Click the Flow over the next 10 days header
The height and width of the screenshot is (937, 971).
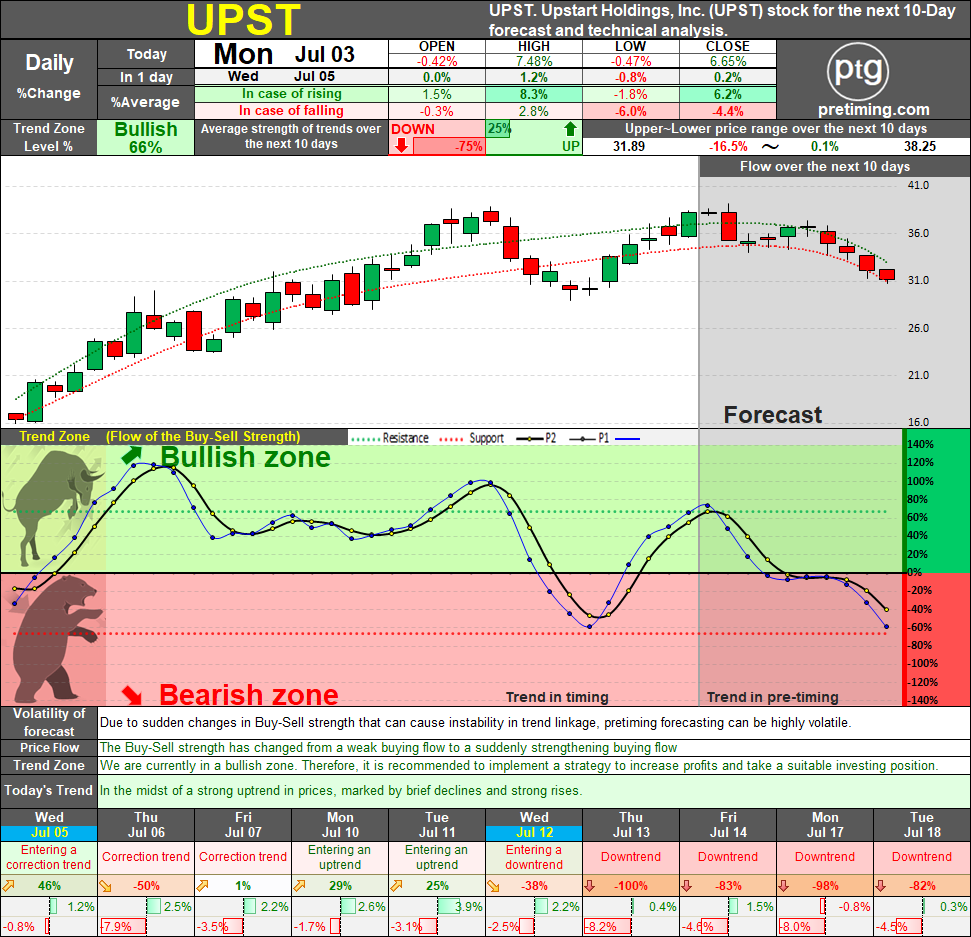(x=825, y=167)
